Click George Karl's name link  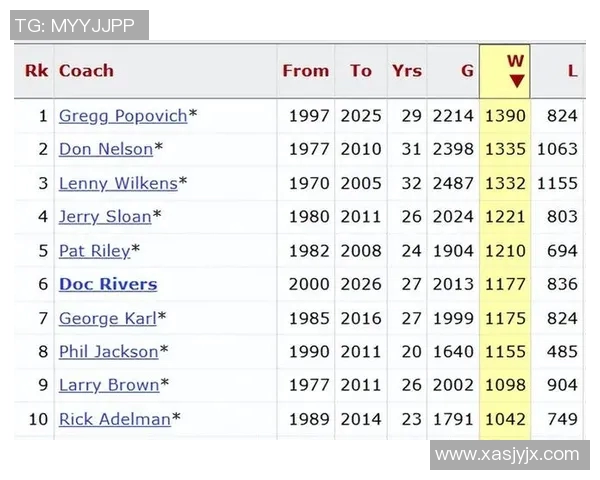[x=108, y=319]
